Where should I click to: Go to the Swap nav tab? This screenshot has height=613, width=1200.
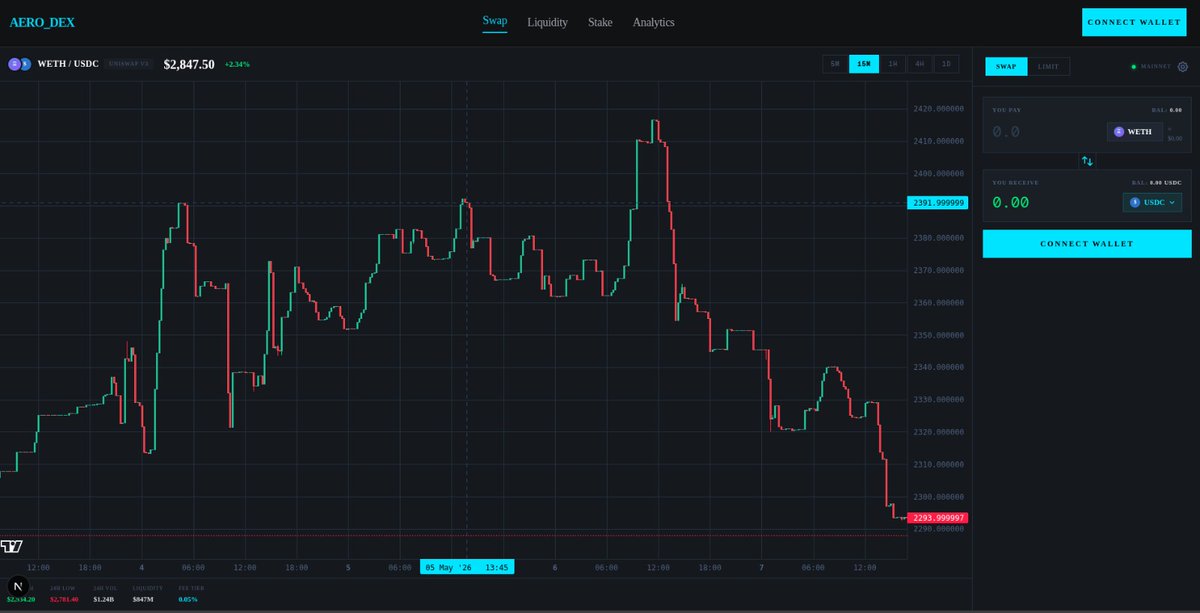coord(495,21)
